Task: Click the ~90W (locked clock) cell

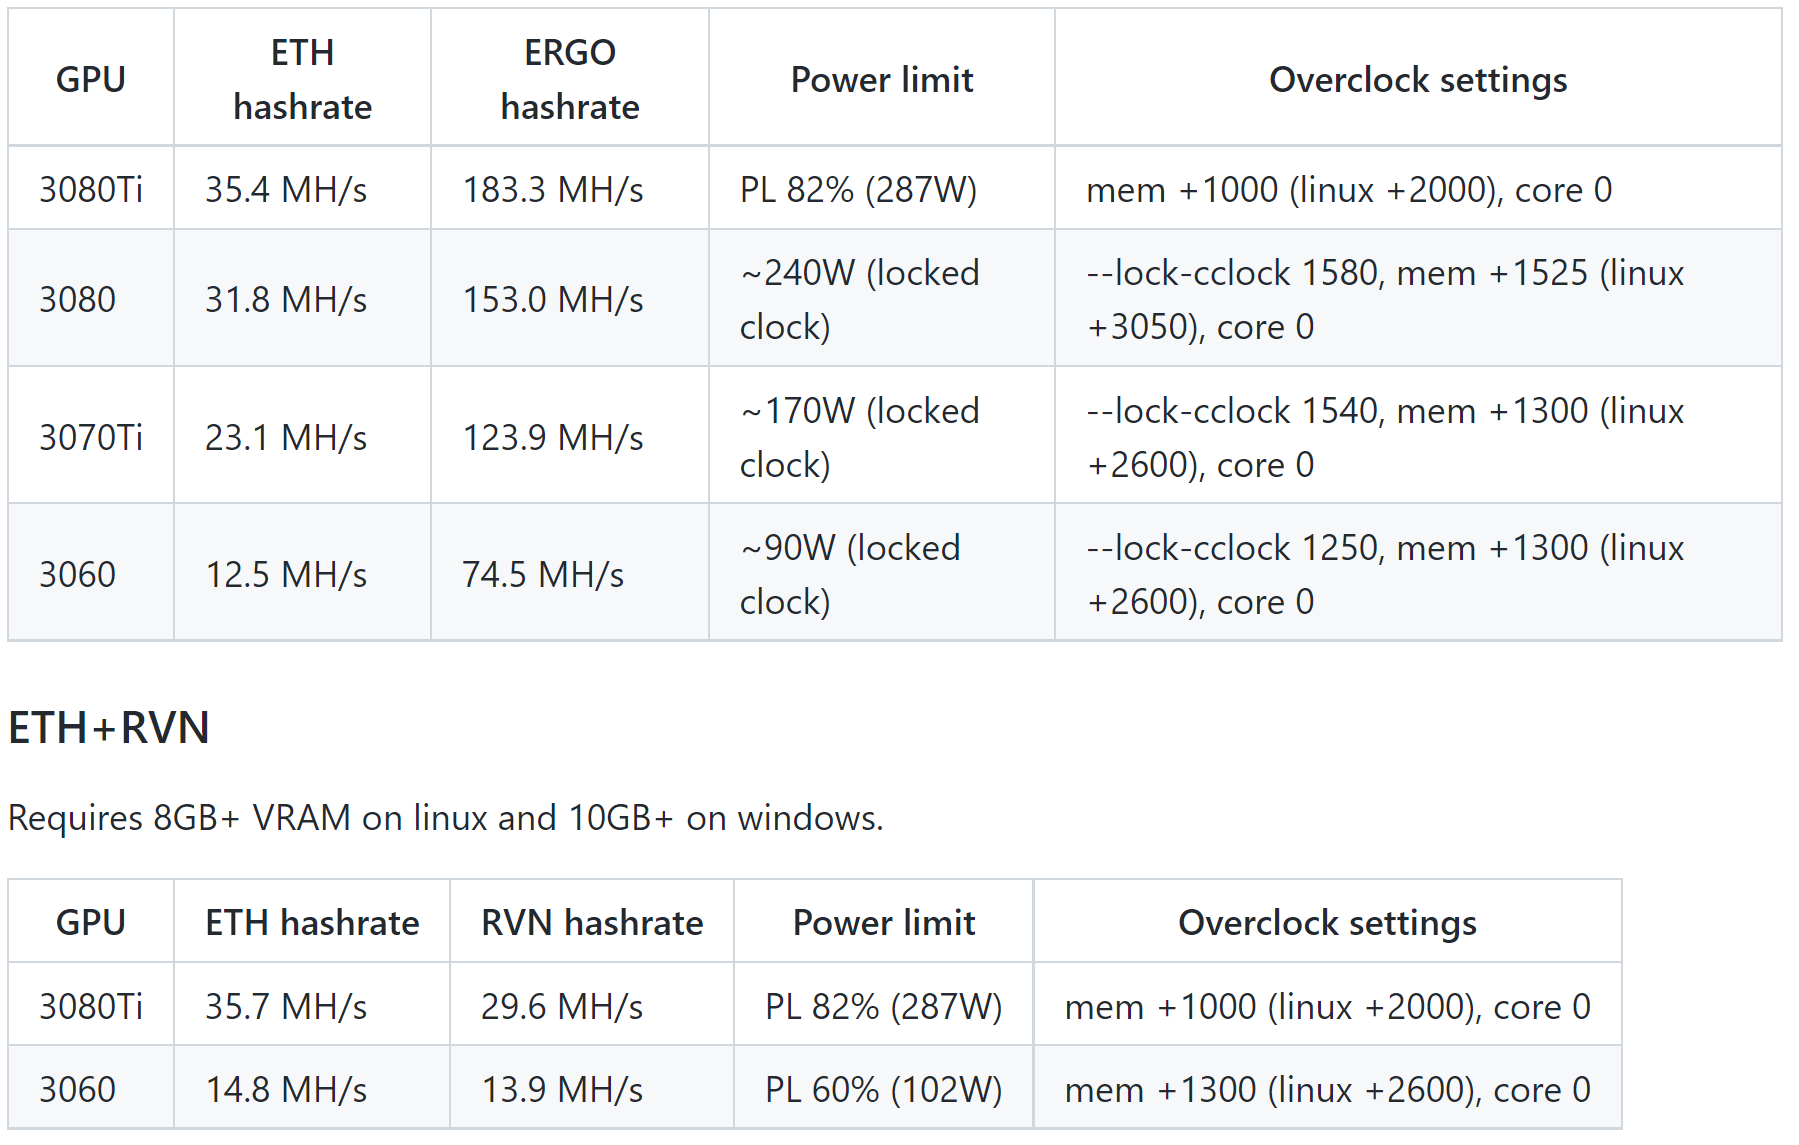Action: point(882,574)
